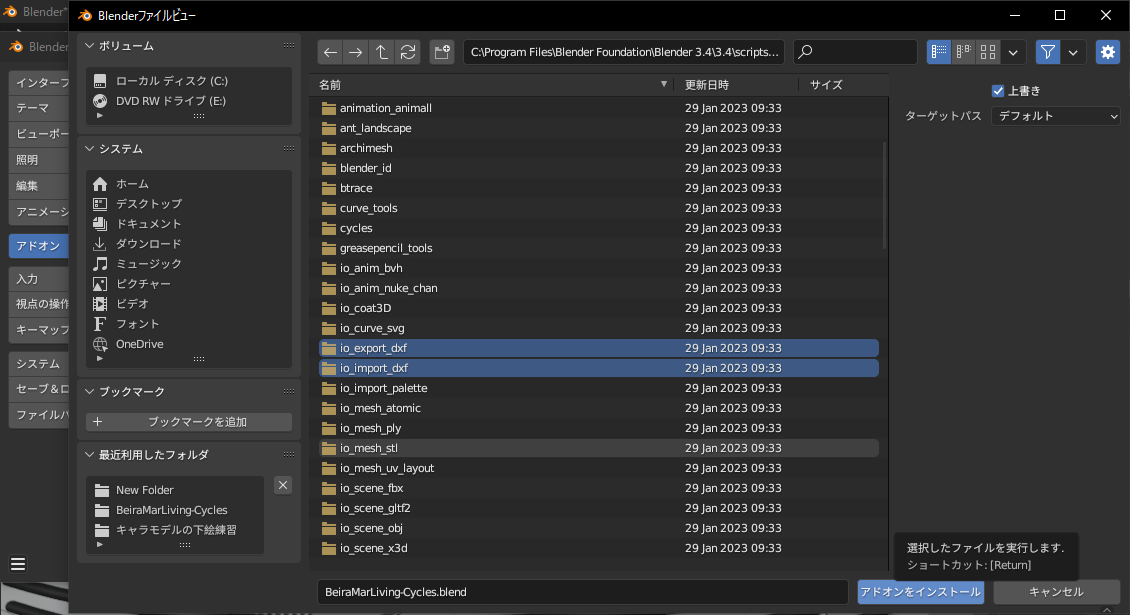Switch to horizontal list display mode
1130x615 pixels.
(x=964, y=52)
